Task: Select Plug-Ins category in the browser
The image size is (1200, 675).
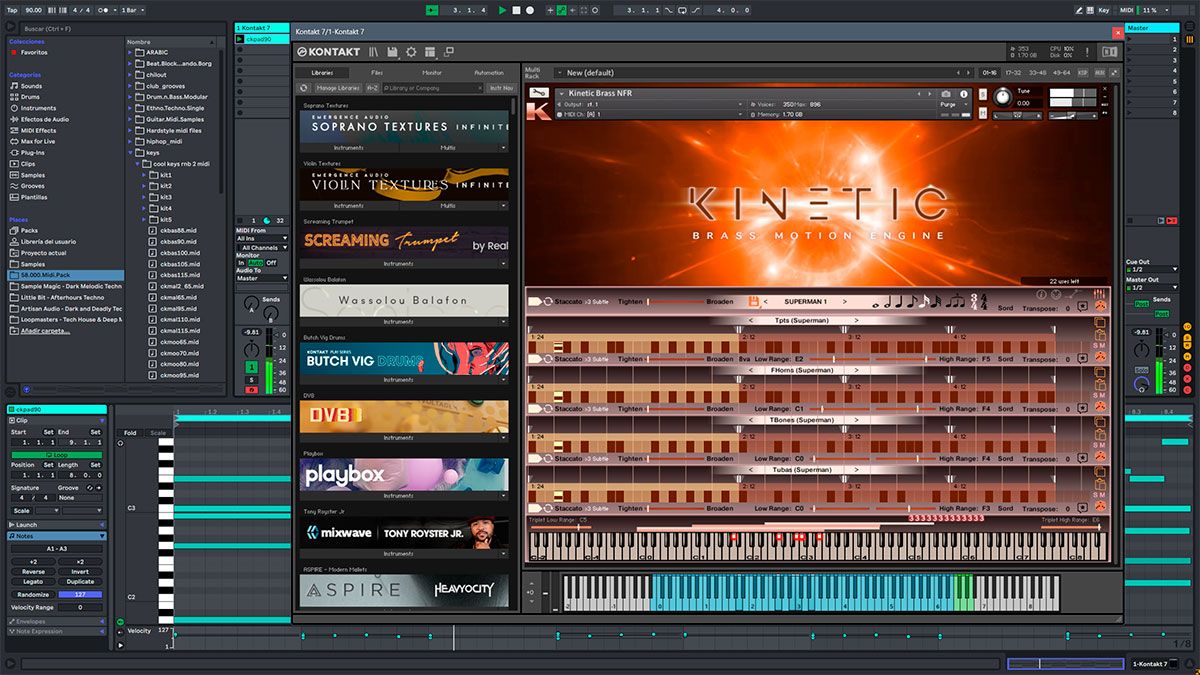Action: coord(34,153)
